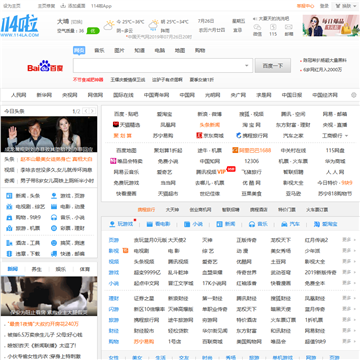Click the car icon in category bar

click(284, 224)
